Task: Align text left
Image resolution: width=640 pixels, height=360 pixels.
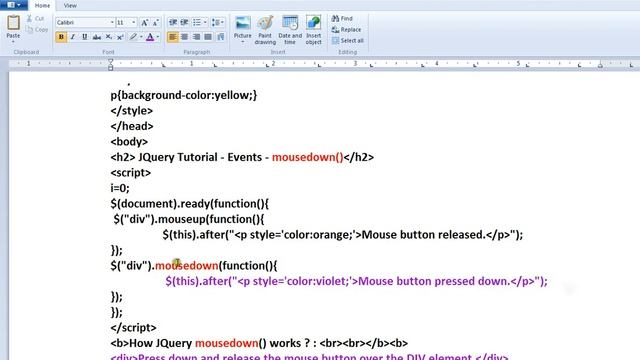Action: [x=173, y=37]
